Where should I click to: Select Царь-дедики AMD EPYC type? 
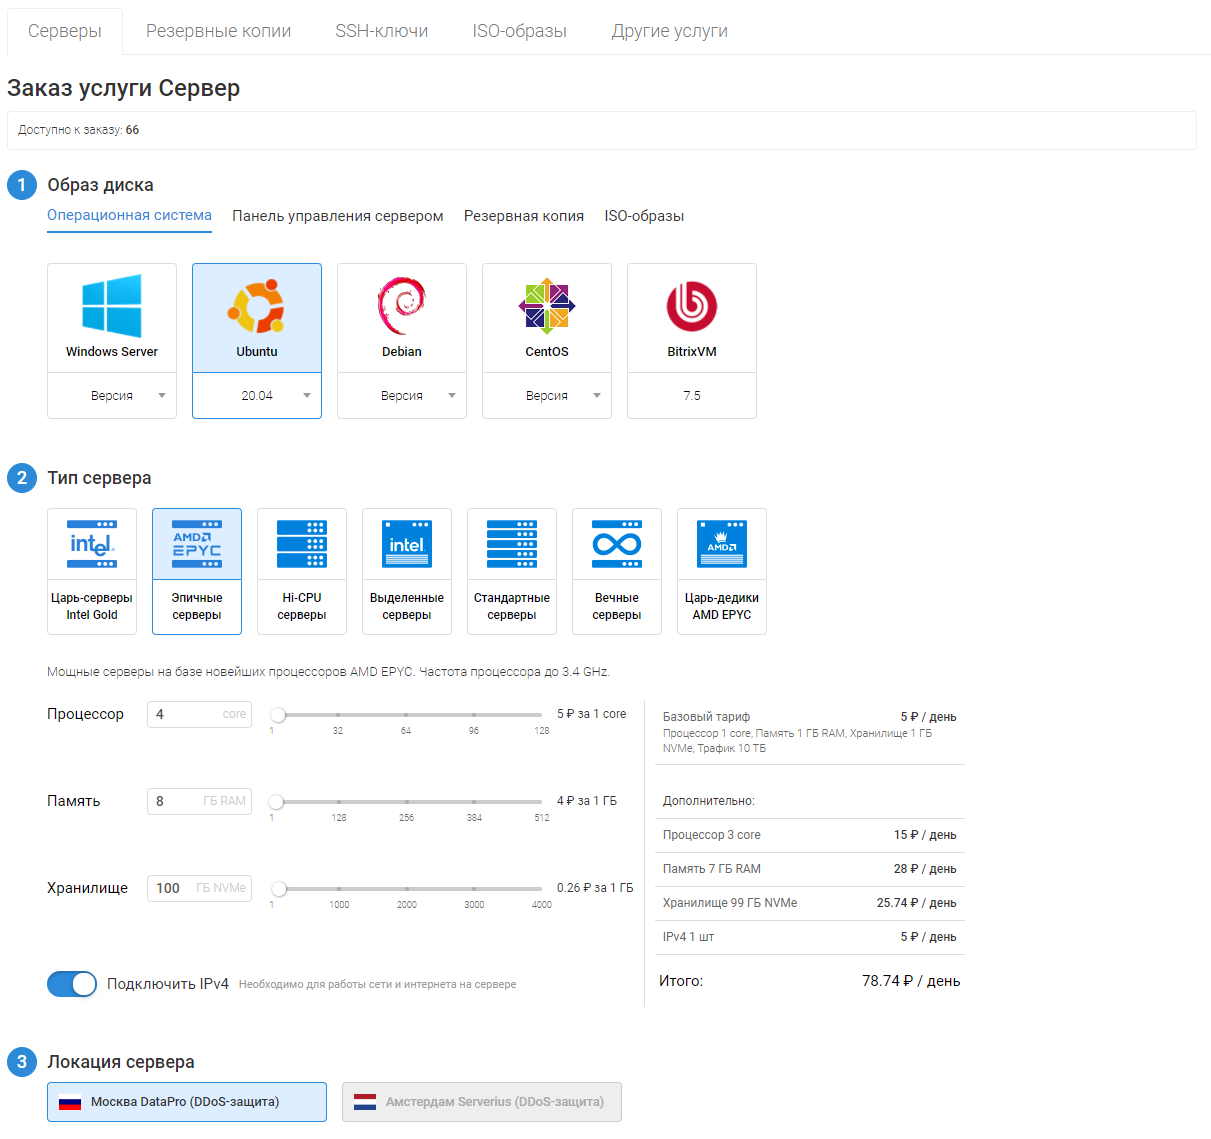pyautogui.click(x=722, y=545)
